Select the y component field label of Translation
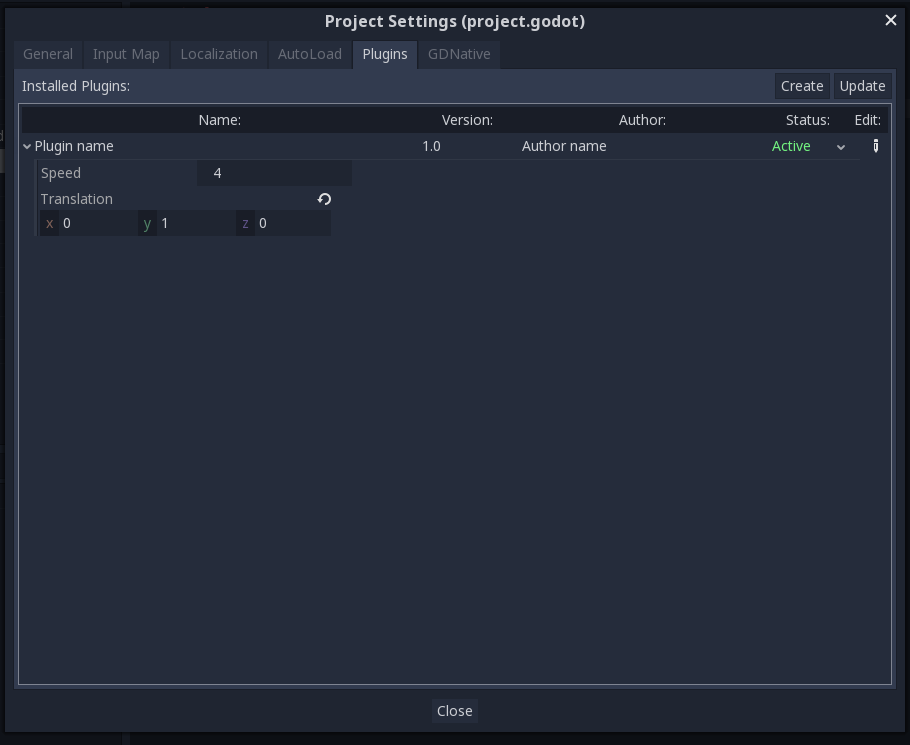The image size is (910, 745). pos(146,223)
